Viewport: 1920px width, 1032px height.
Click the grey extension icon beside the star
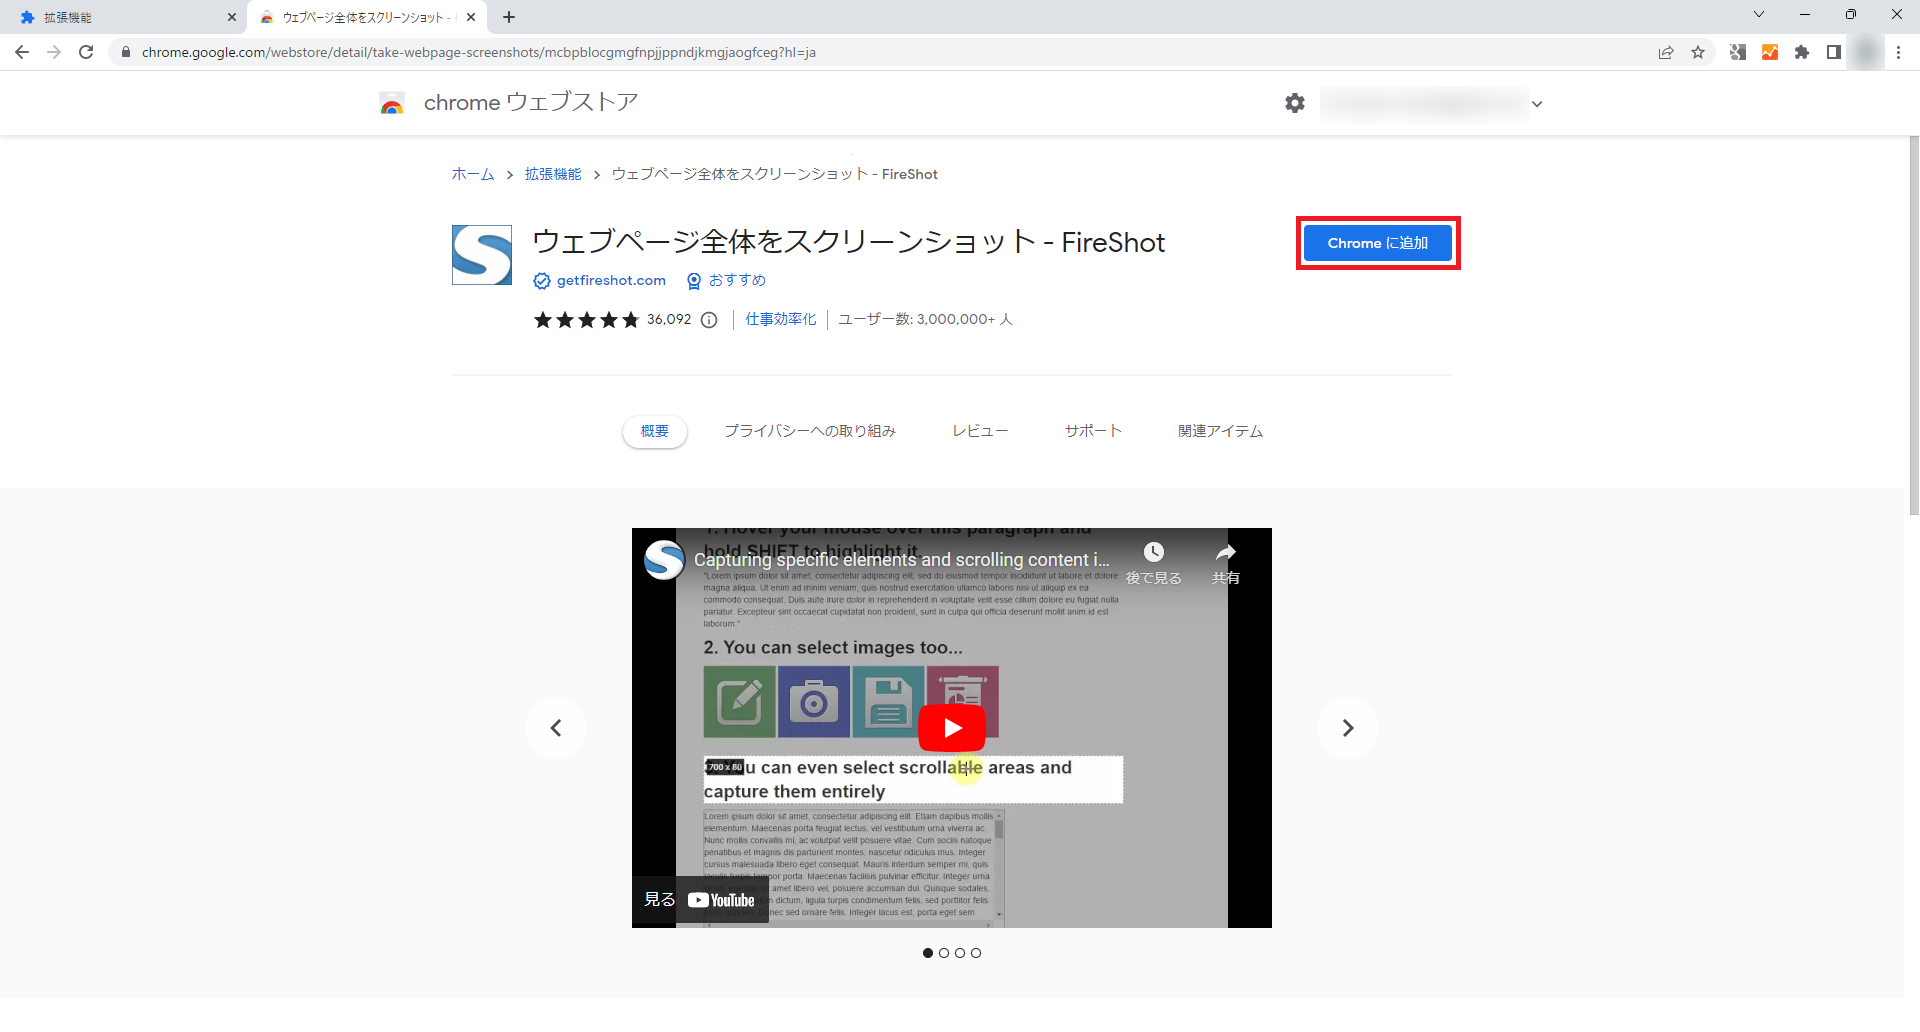click(1738, 52)
